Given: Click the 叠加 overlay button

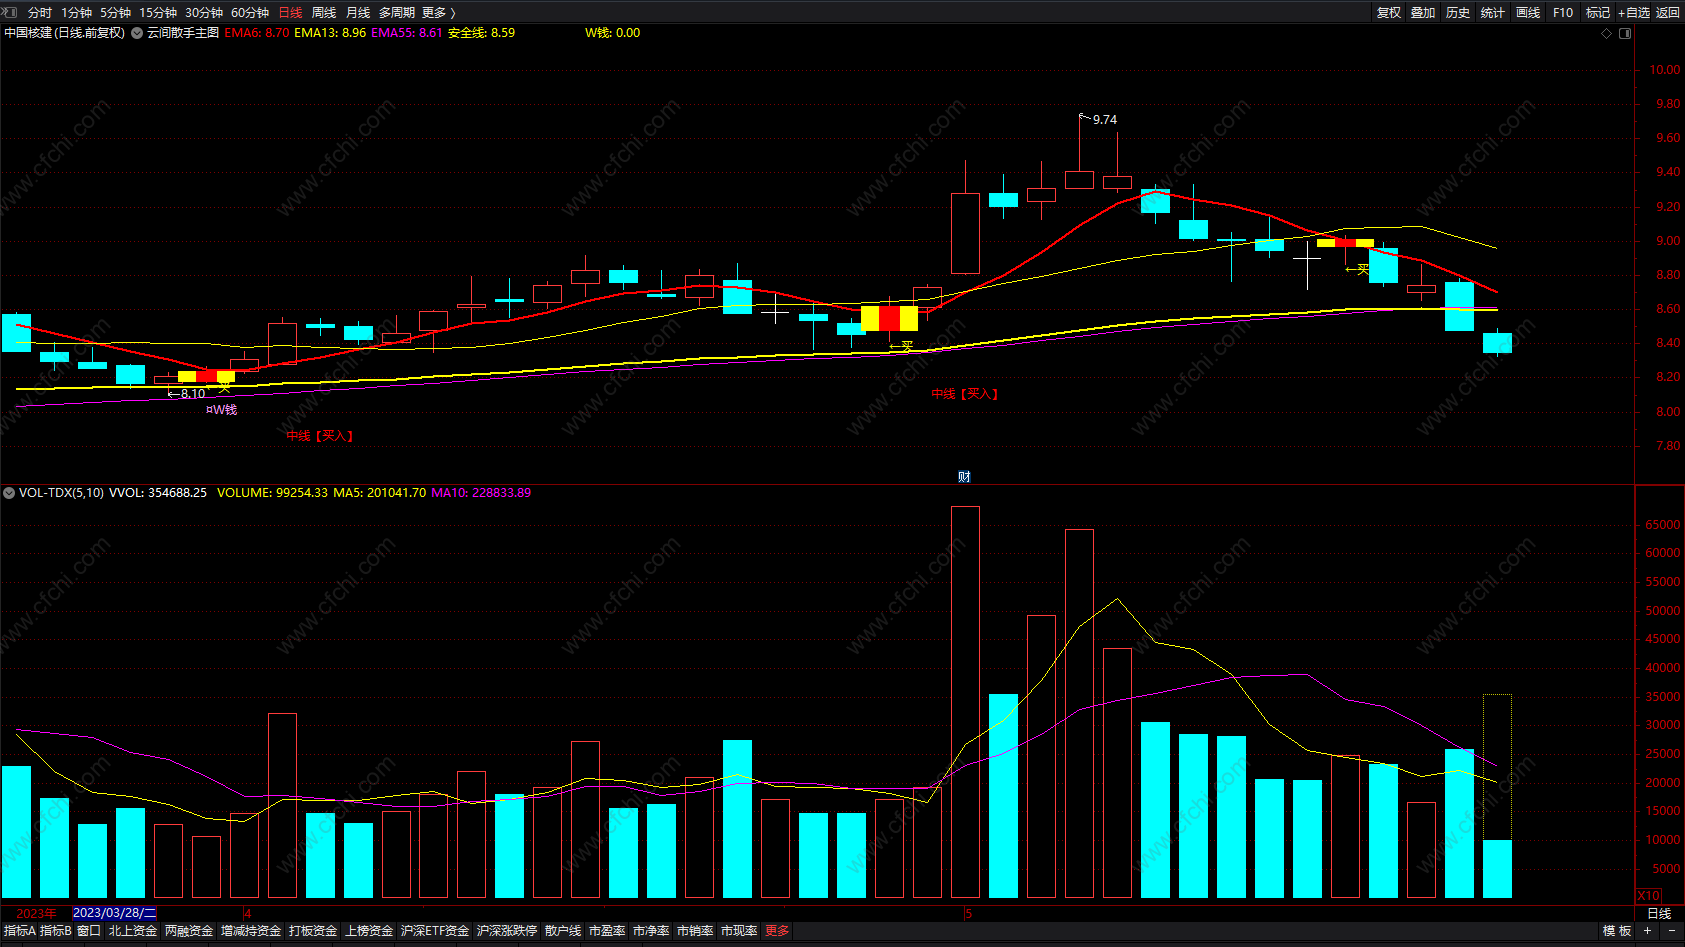Looking at the screenshot, I should click(1423, 13).
